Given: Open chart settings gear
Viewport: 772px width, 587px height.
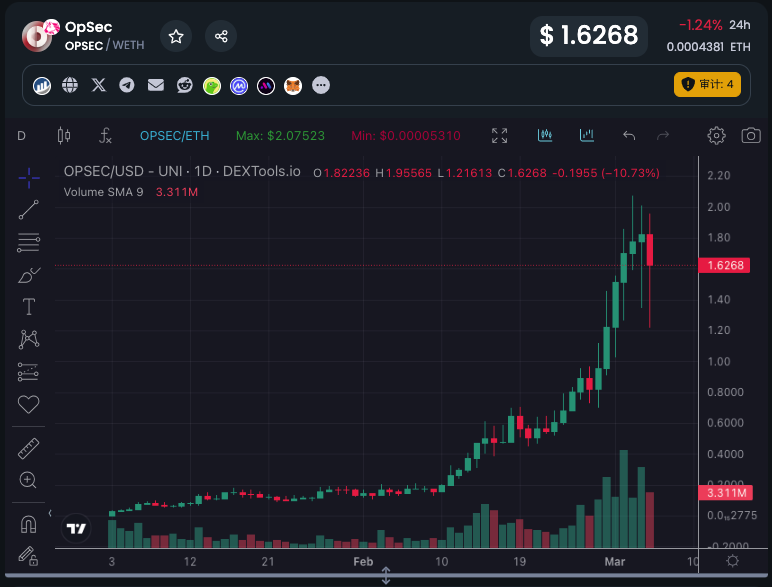Looking at the screenshot, I should tap(716, 135).
